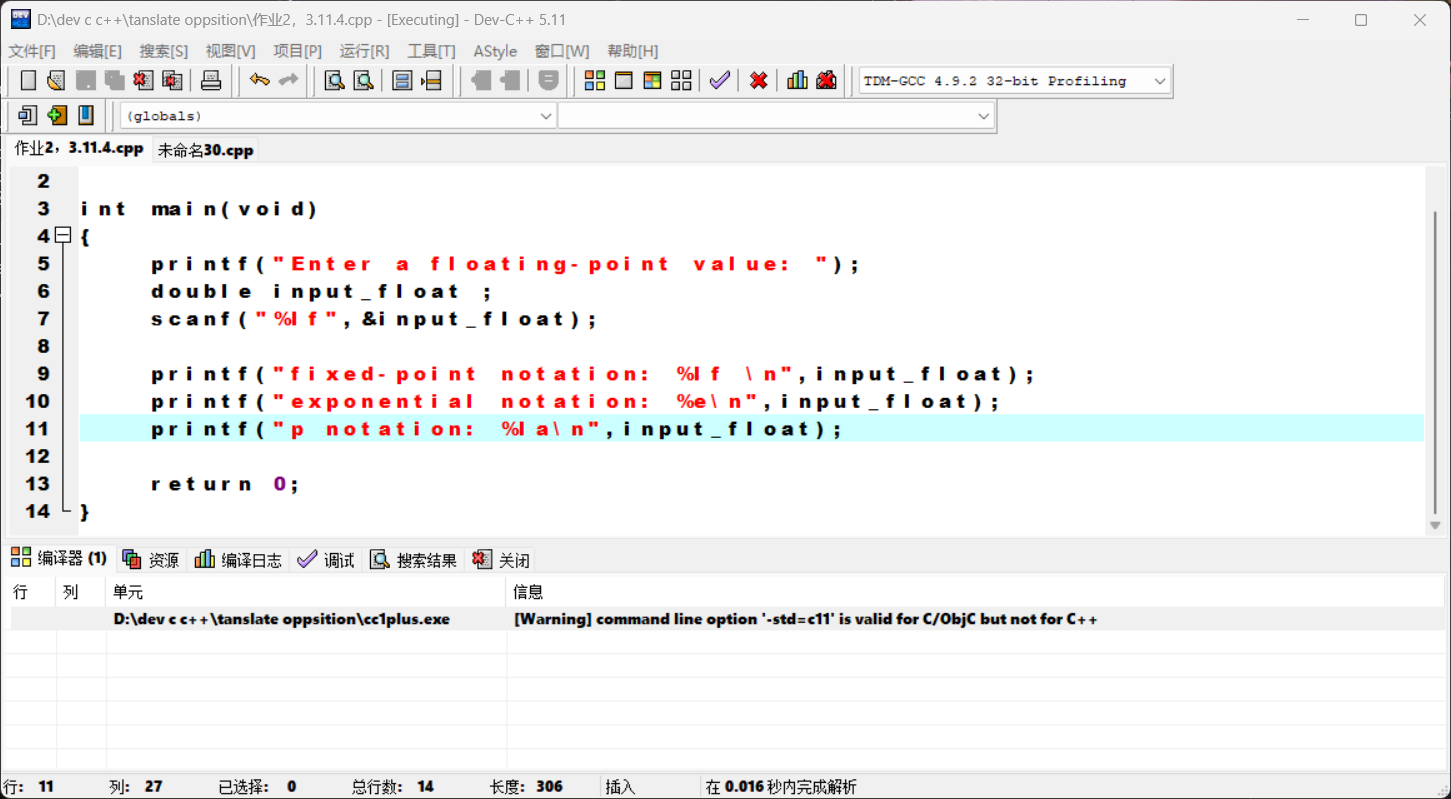The height and width of the screenshot is (799, 1451).
Task: Click the 列 column header
Action: (81, 592)
